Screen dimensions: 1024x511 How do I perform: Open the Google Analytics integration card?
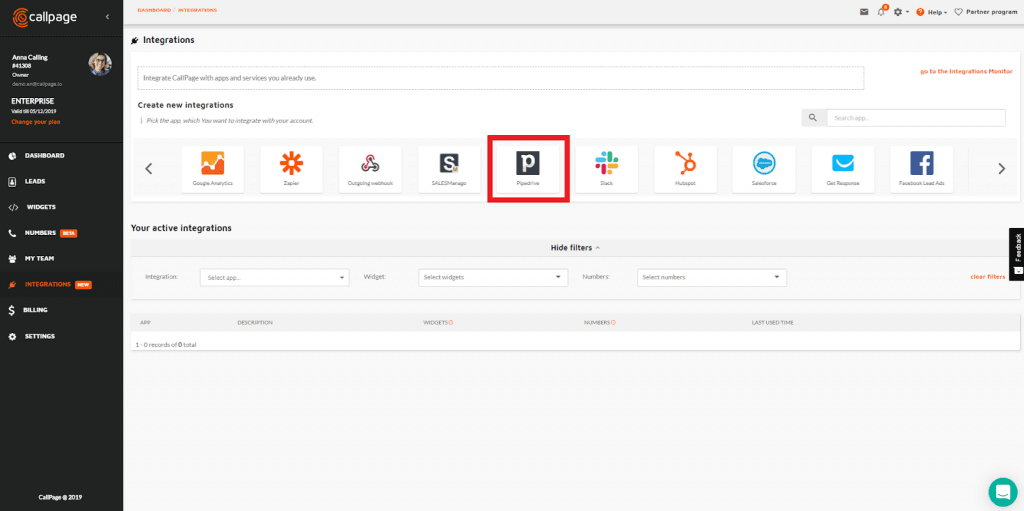pos(213,169)
